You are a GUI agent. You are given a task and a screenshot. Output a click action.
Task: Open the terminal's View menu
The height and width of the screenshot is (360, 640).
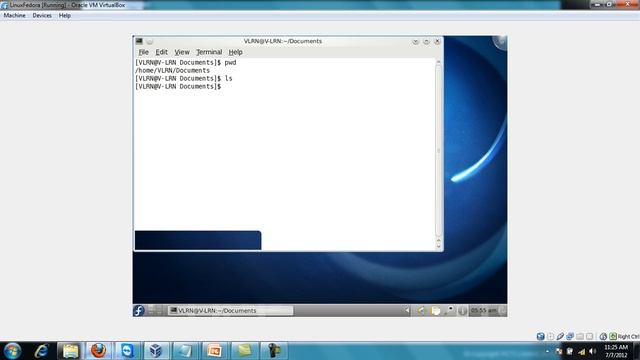(x=182, y=52)
